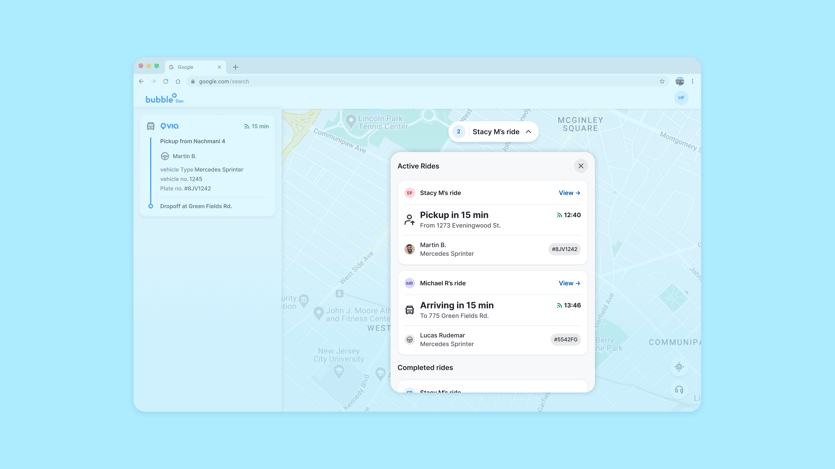Click the headset support icon

[679, 390]
